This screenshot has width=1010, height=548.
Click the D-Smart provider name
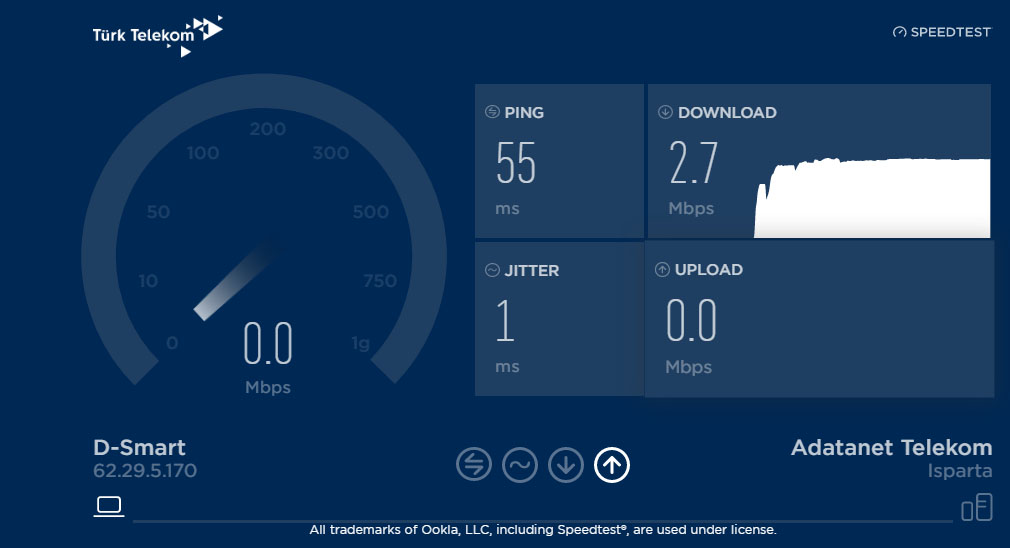139,447
